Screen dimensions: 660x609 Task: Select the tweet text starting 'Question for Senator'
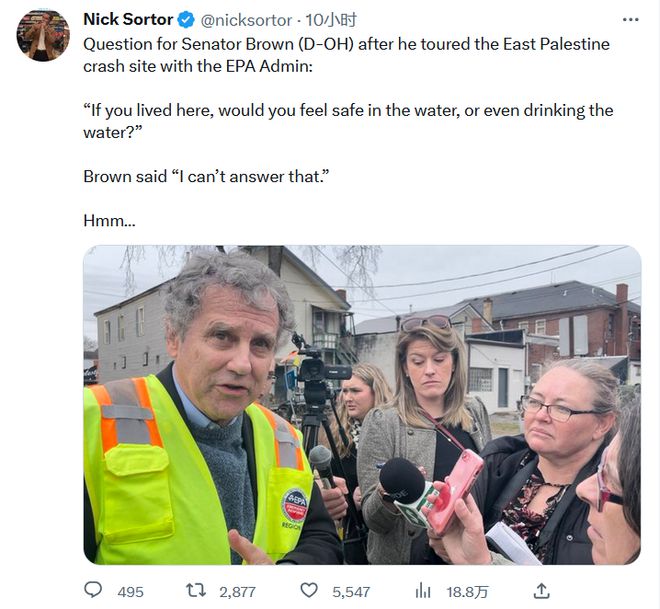tap(346, 55)
